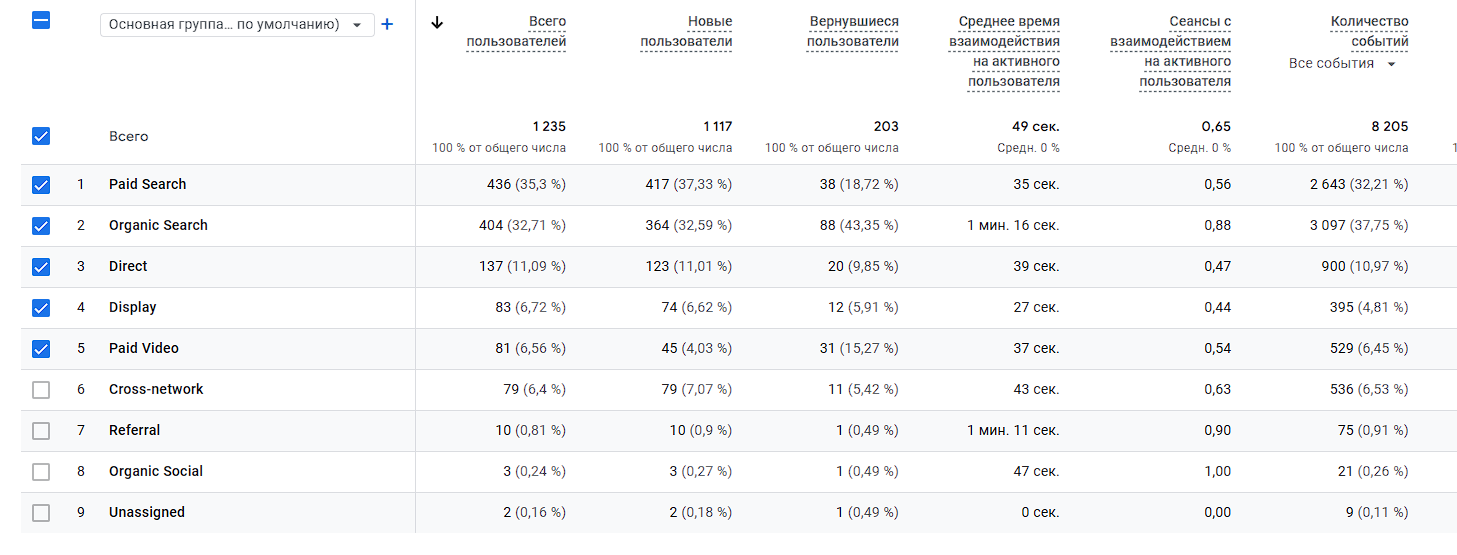The height and width of the screenshot is (555, 1457).
Task: Toggle the checkbox on the 'Всего' totals row
Action: point(41,137)
